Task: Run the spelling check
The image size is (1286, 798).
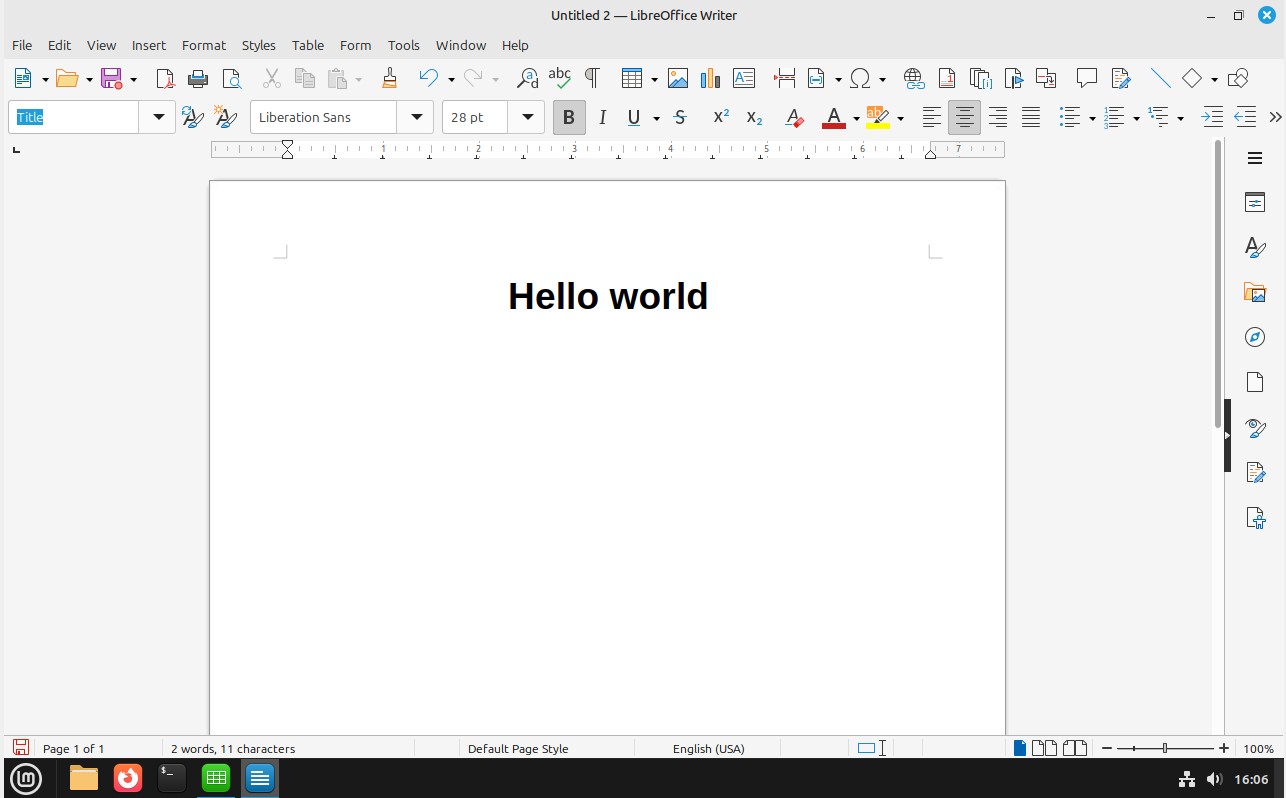Action: click(560, 78)
